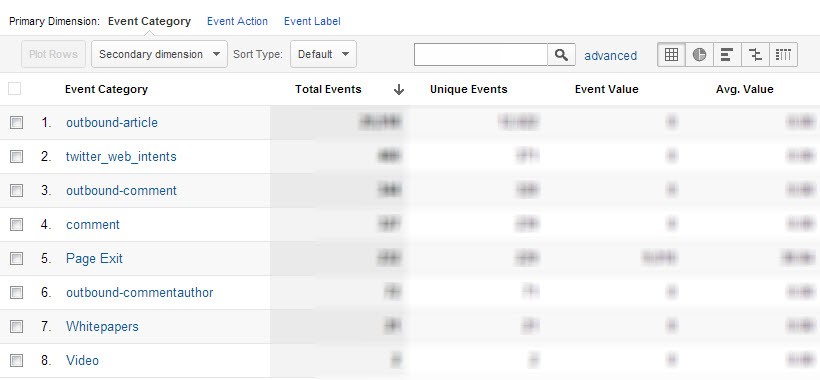Open the Video category link

point(82,361)
